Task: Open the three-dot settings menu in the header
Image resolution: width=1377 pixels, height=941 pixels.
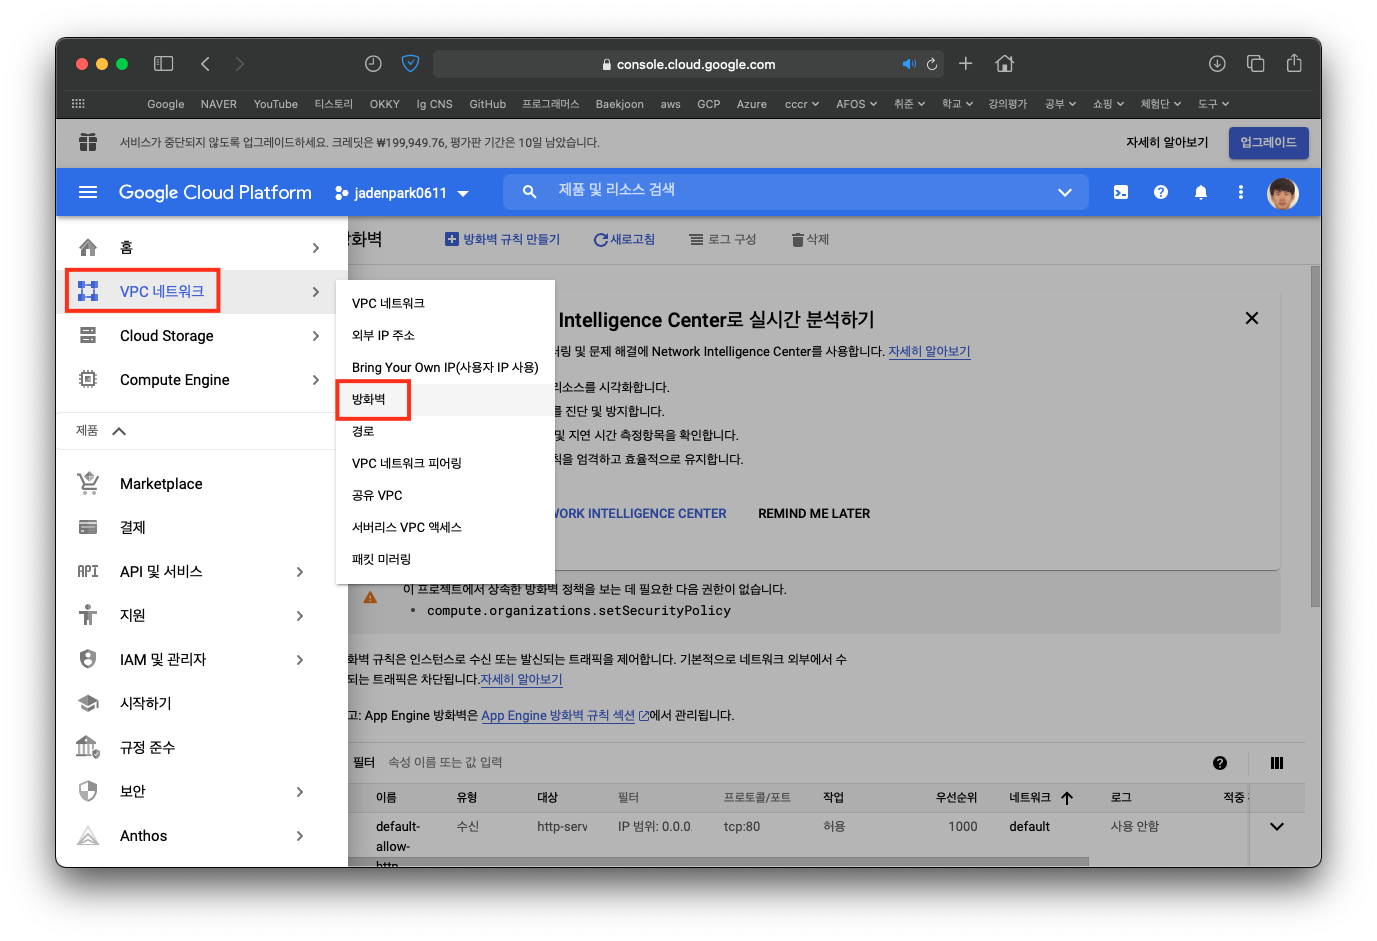Action: point(1241,192)
